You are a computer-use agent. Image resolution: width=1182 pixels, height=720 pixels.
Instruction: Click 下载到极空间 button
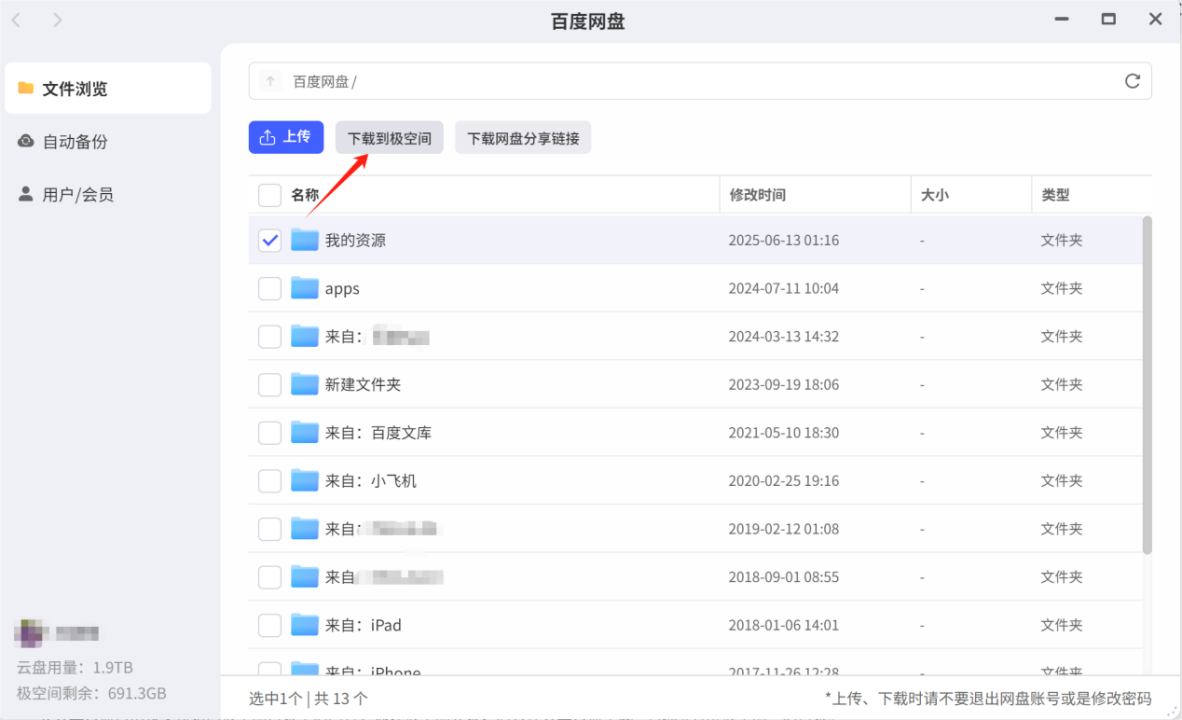tap(389, 138)
